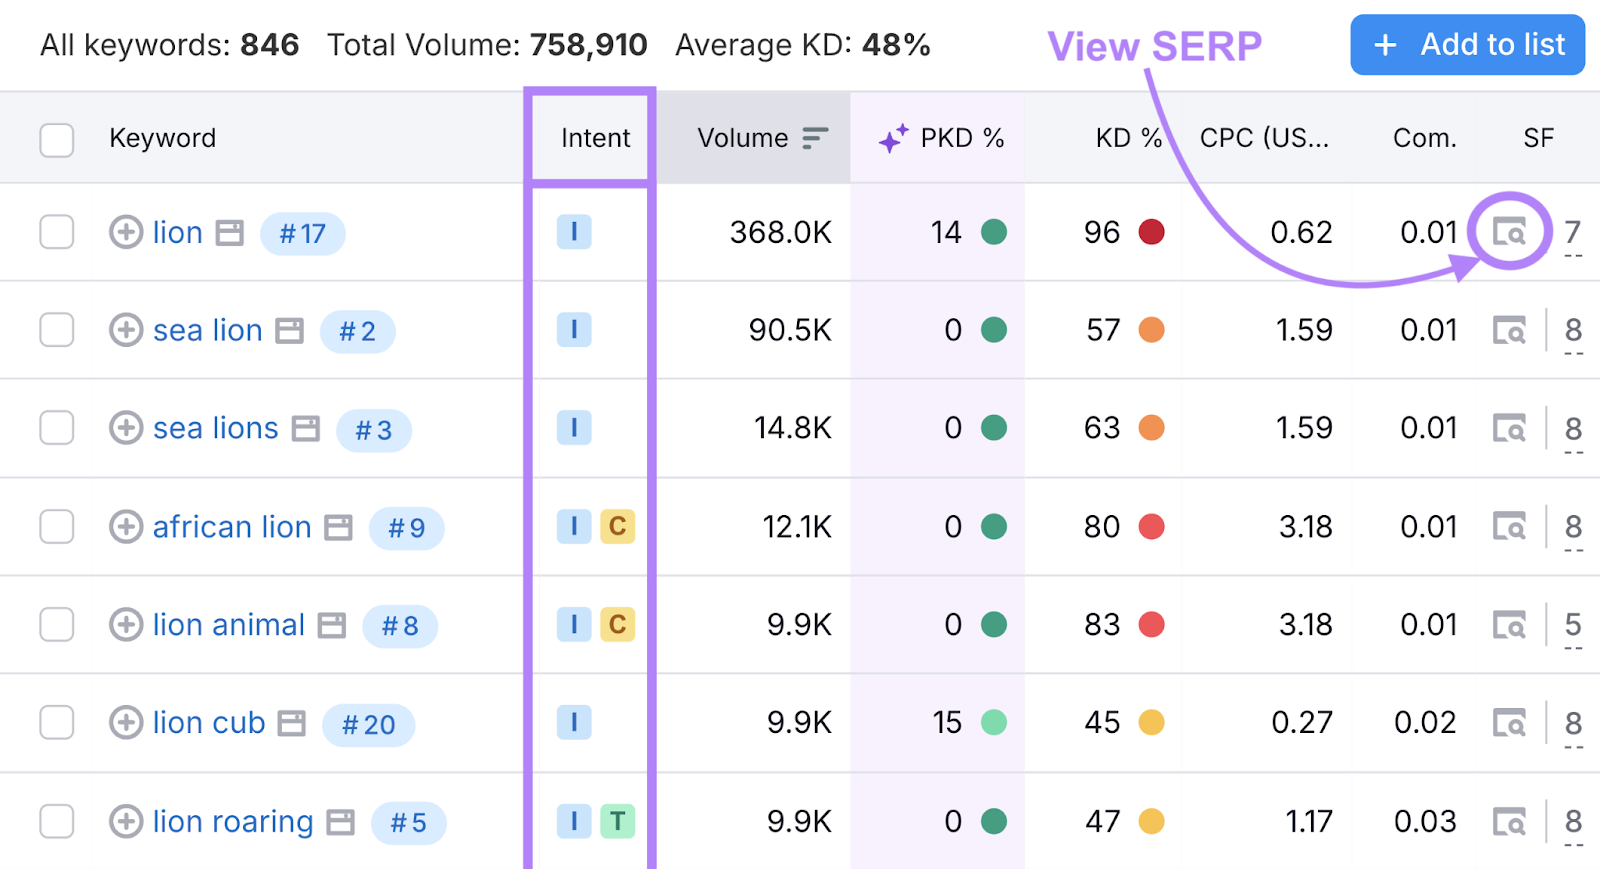Check the box for lion roaring row
The image size is (1600, 869).
57,821
